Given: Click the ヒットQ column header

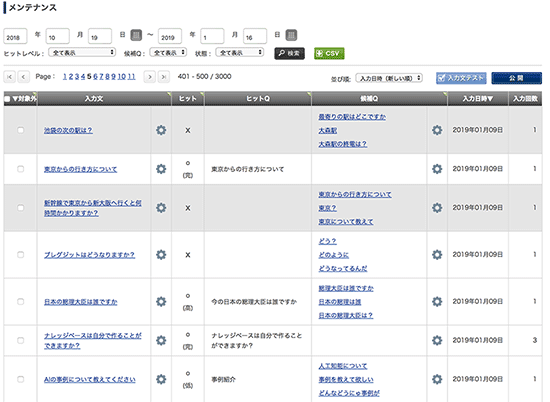Looking at the screenshot, I should click(258, 99).
